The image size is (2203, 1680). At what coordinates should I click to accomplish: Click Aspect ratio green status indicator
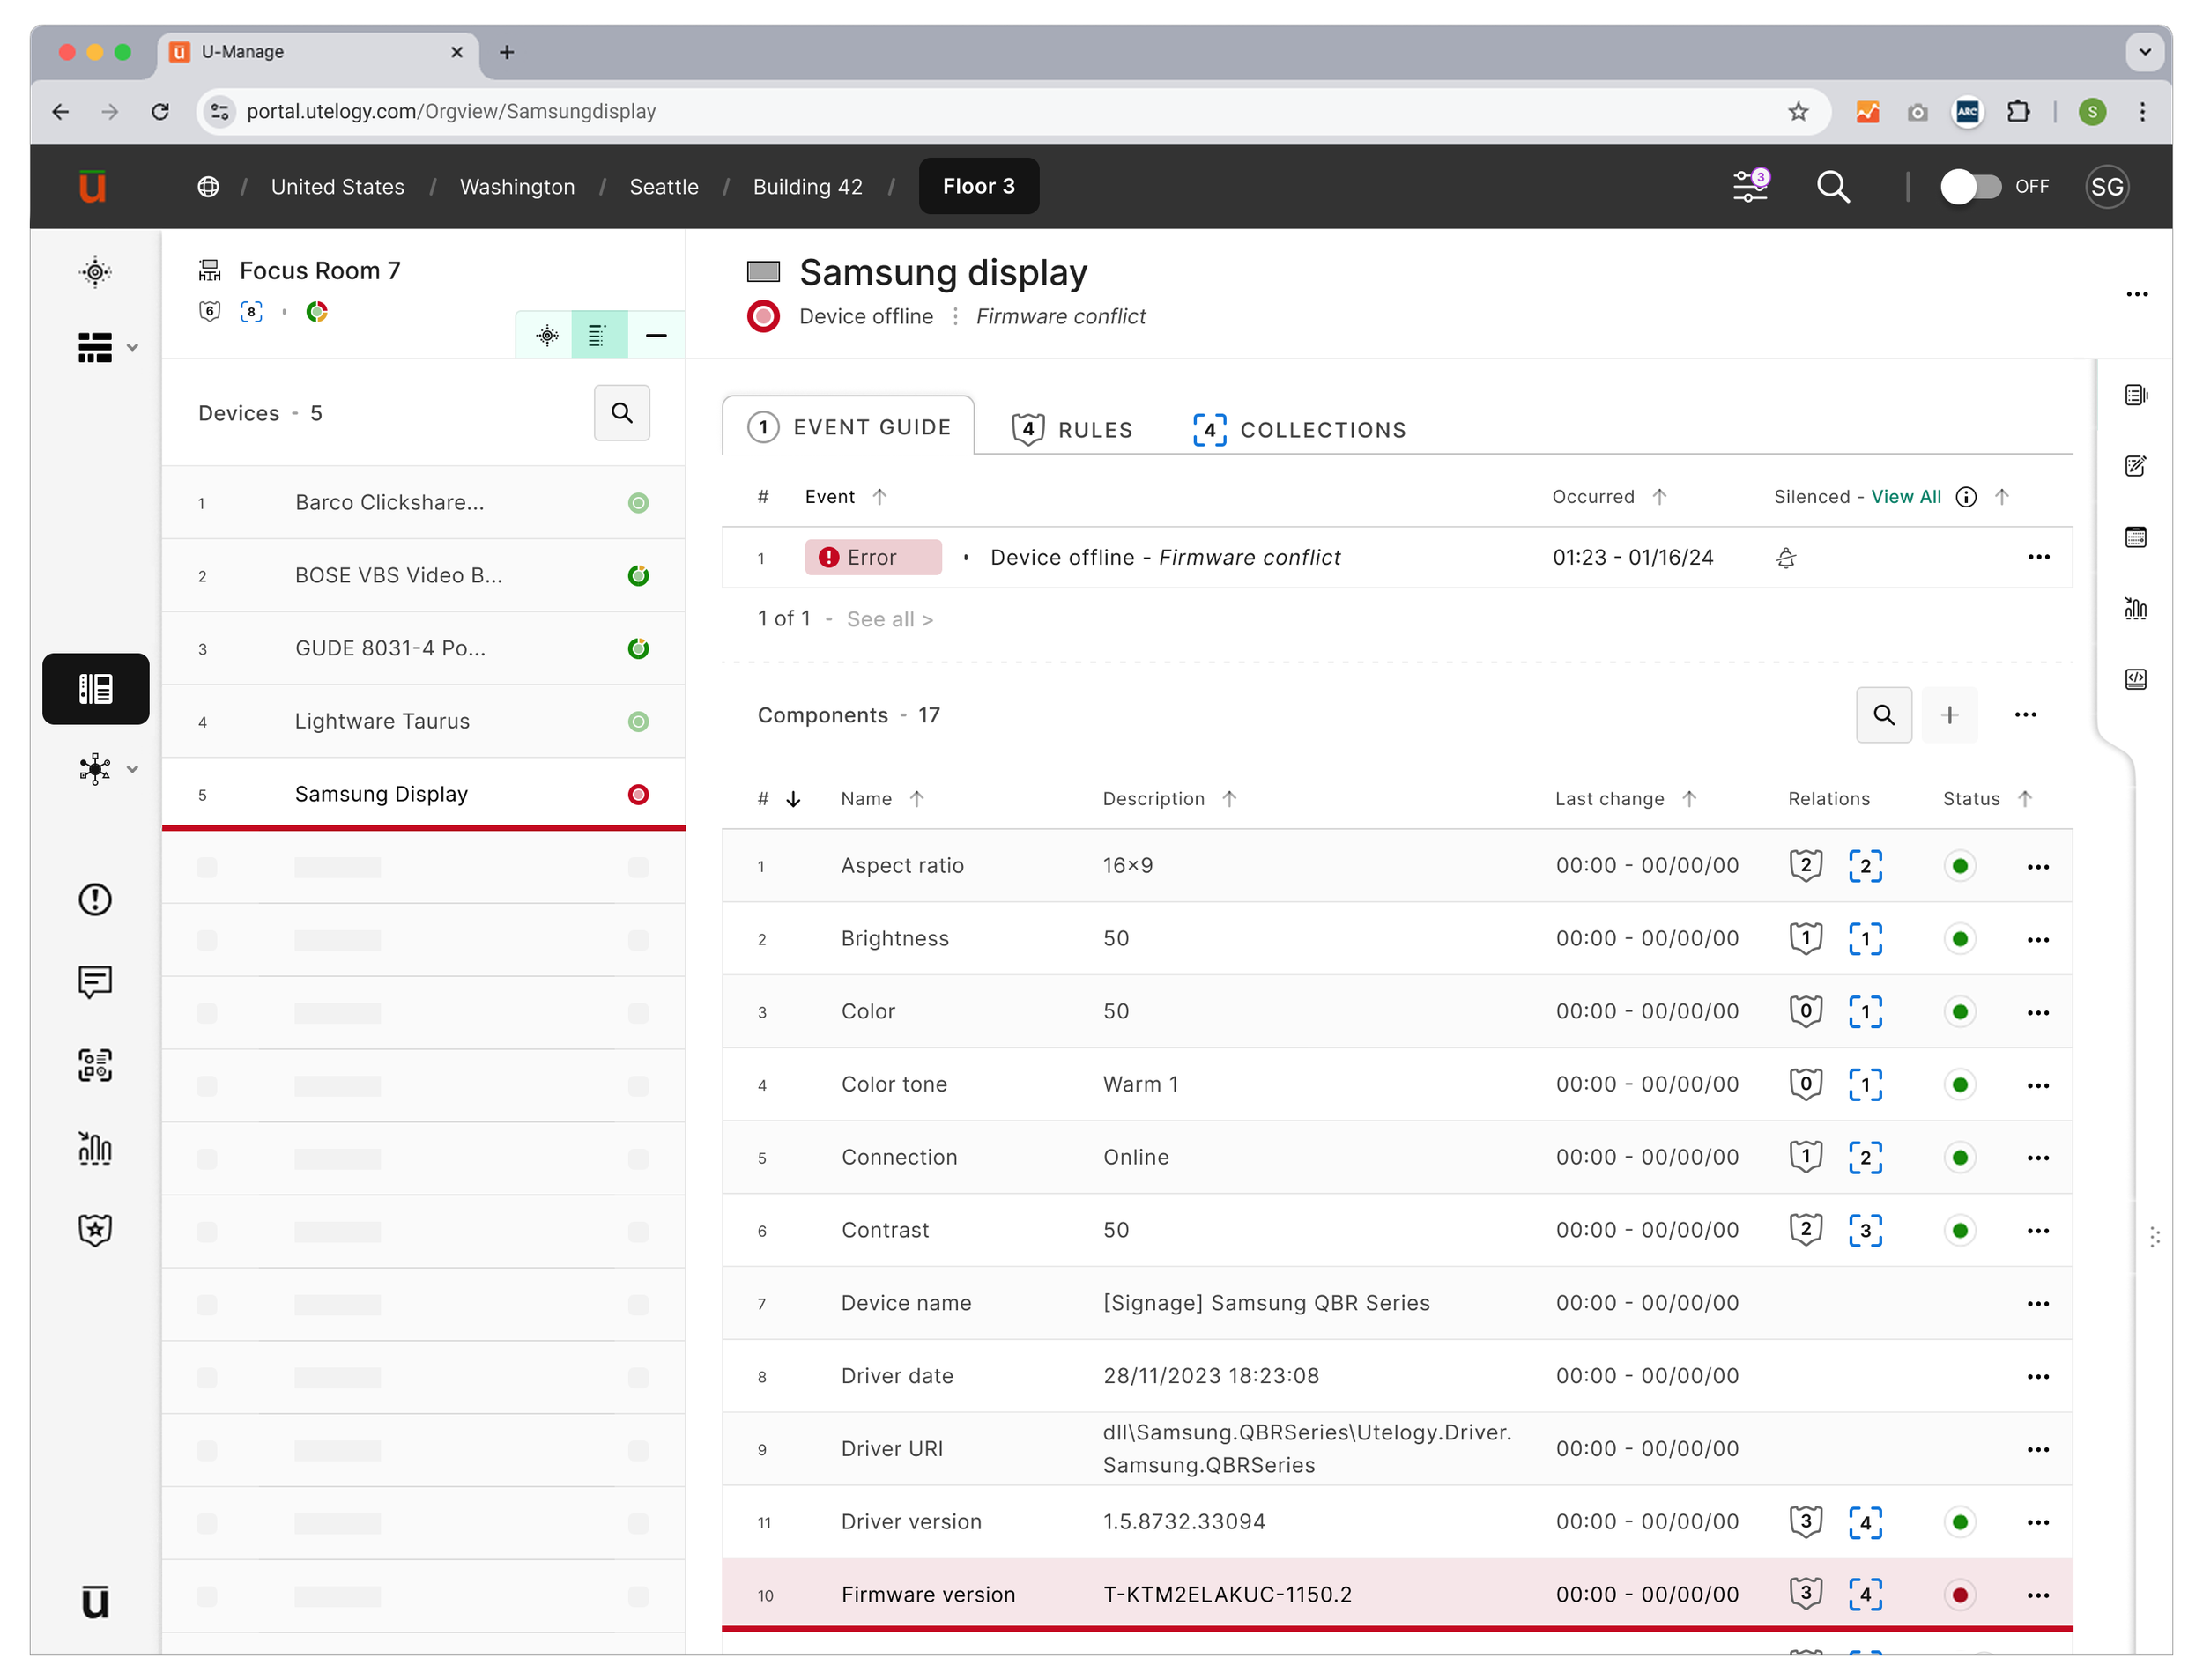1960,866
